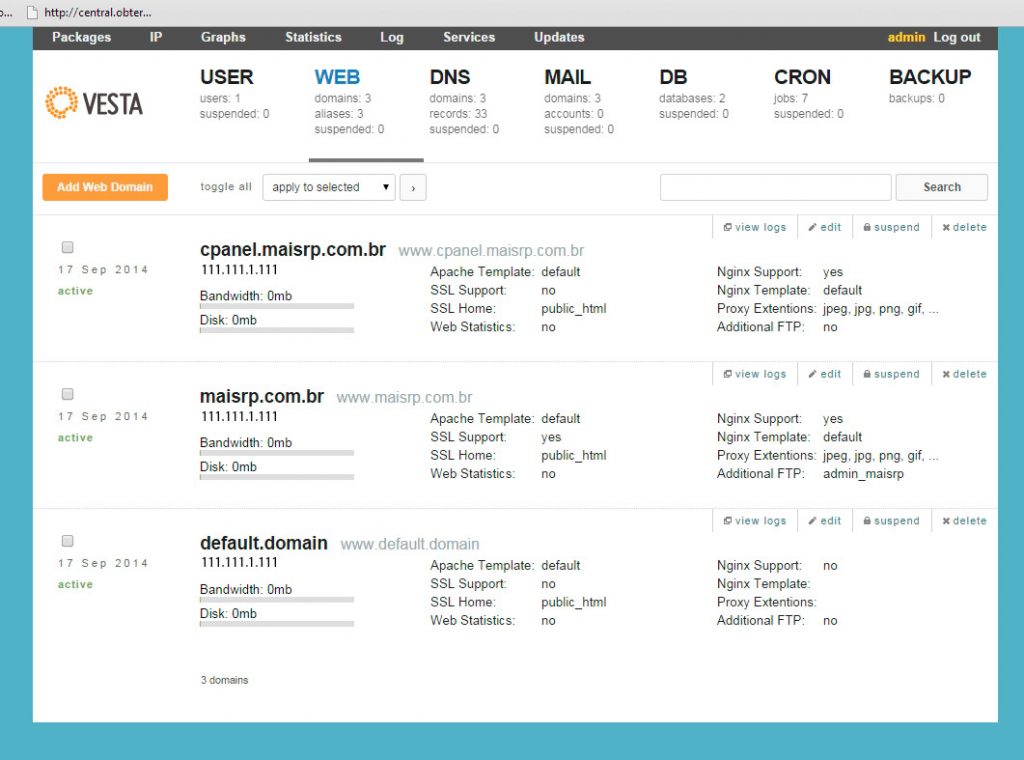Click delete X icon for maisrp.com.br
Screen dimensions: 1024x760
(x=946, y=375)
